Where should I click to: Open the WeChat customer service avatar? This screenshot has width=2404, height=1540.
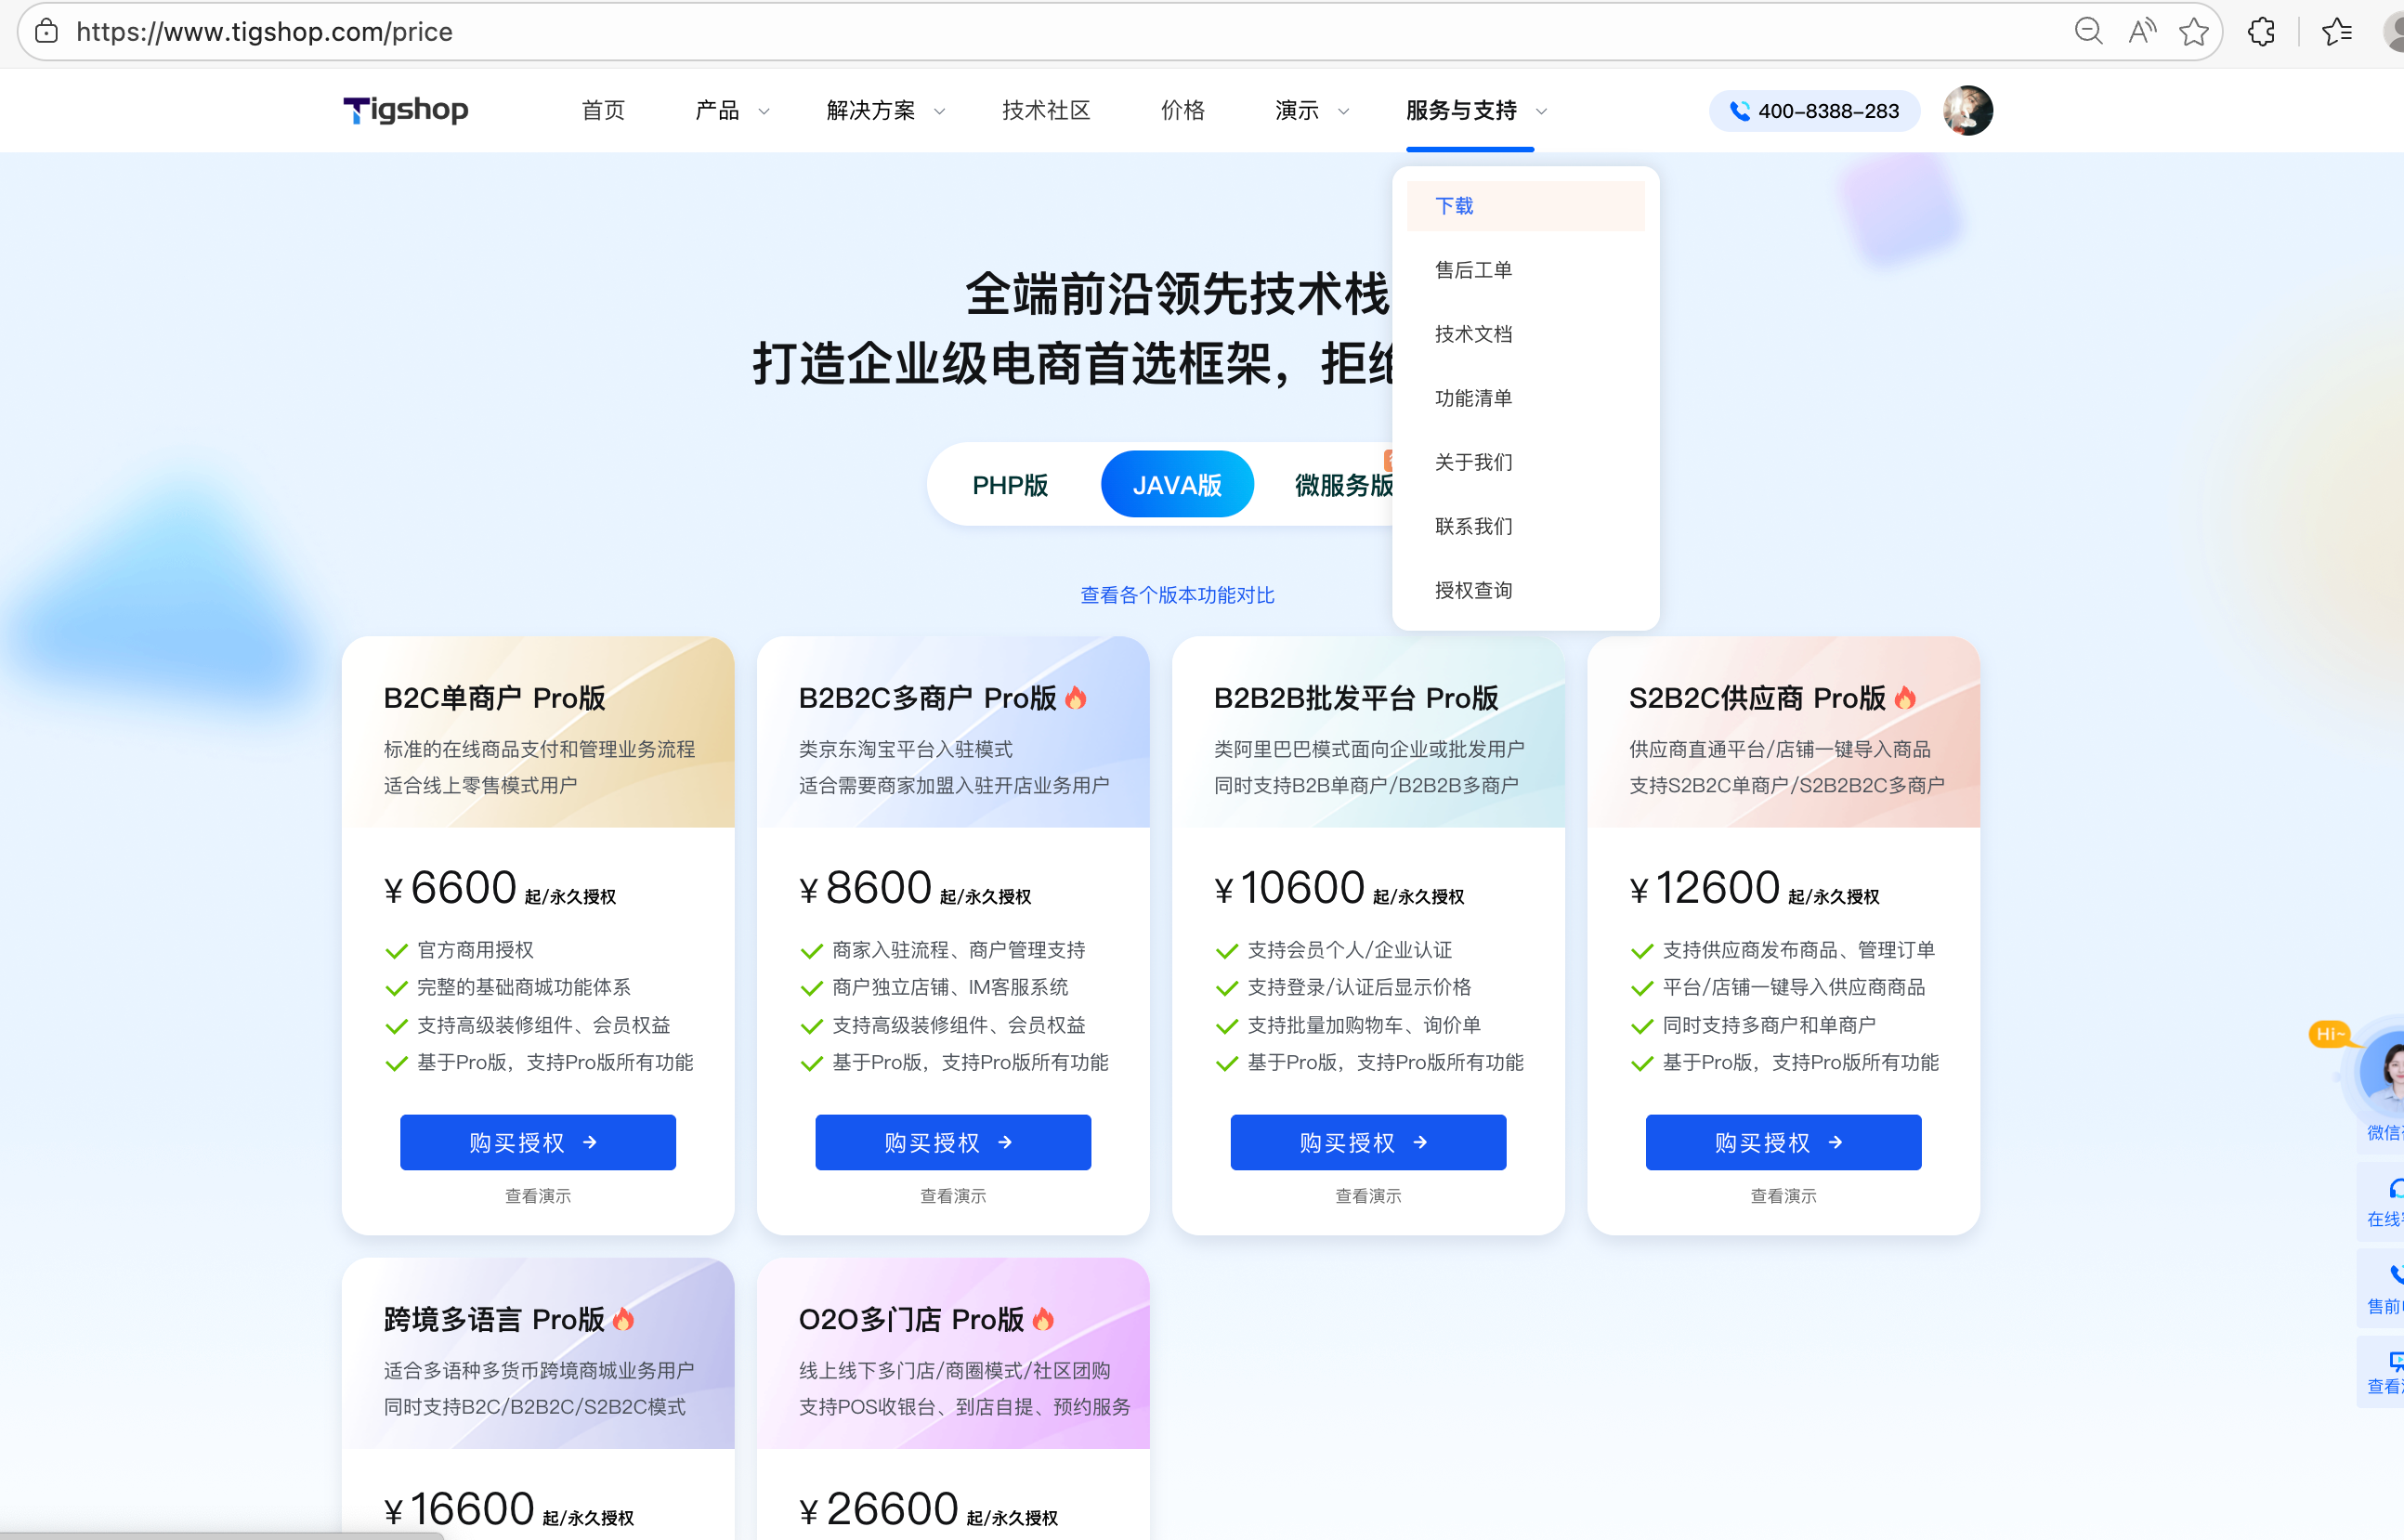tap(2388, 1073)
